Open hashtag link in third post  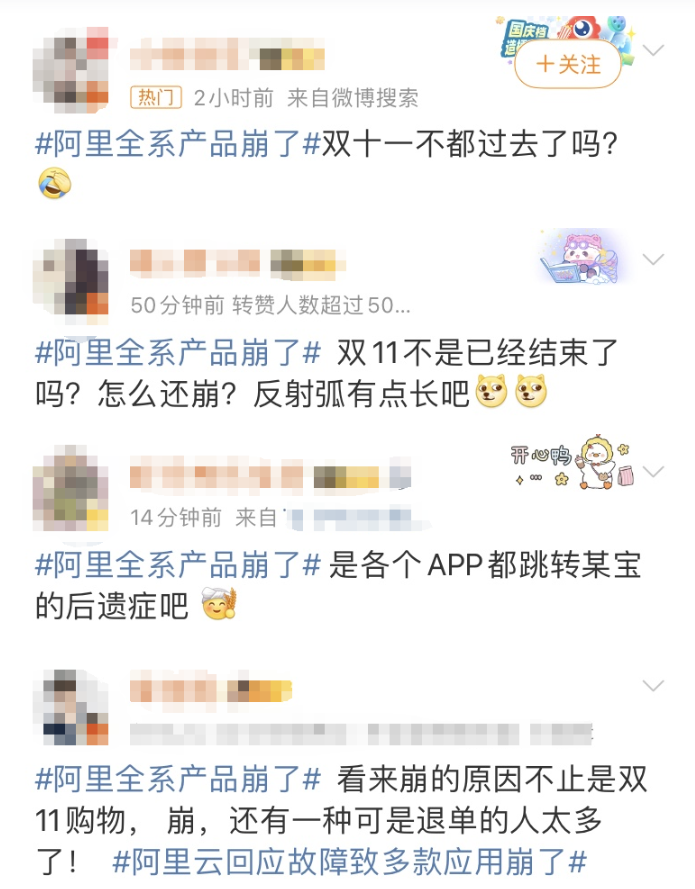click(179, 565)
